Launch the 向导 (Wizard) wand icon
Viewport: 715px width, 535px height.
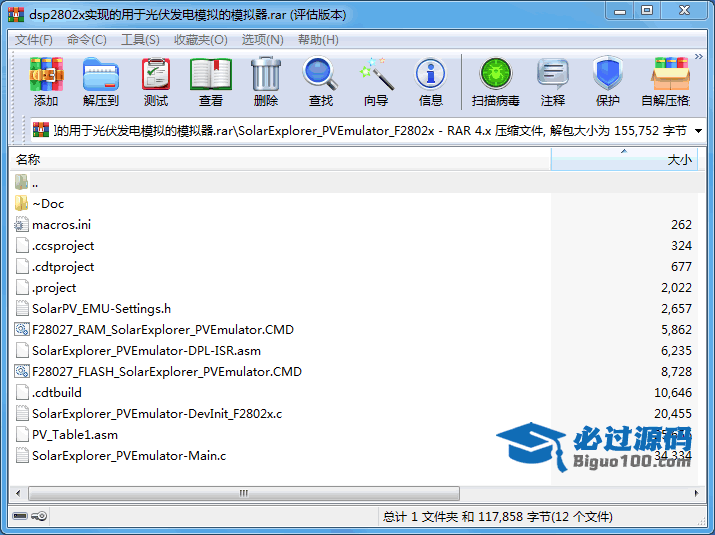click(x=376, y=81)
